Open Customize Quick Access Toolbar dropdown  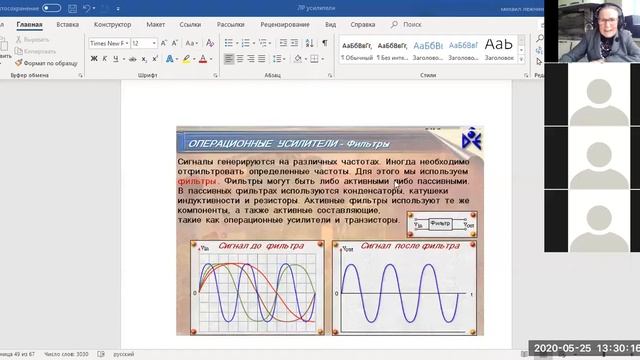pyautogui.click(x=118, y=9)
